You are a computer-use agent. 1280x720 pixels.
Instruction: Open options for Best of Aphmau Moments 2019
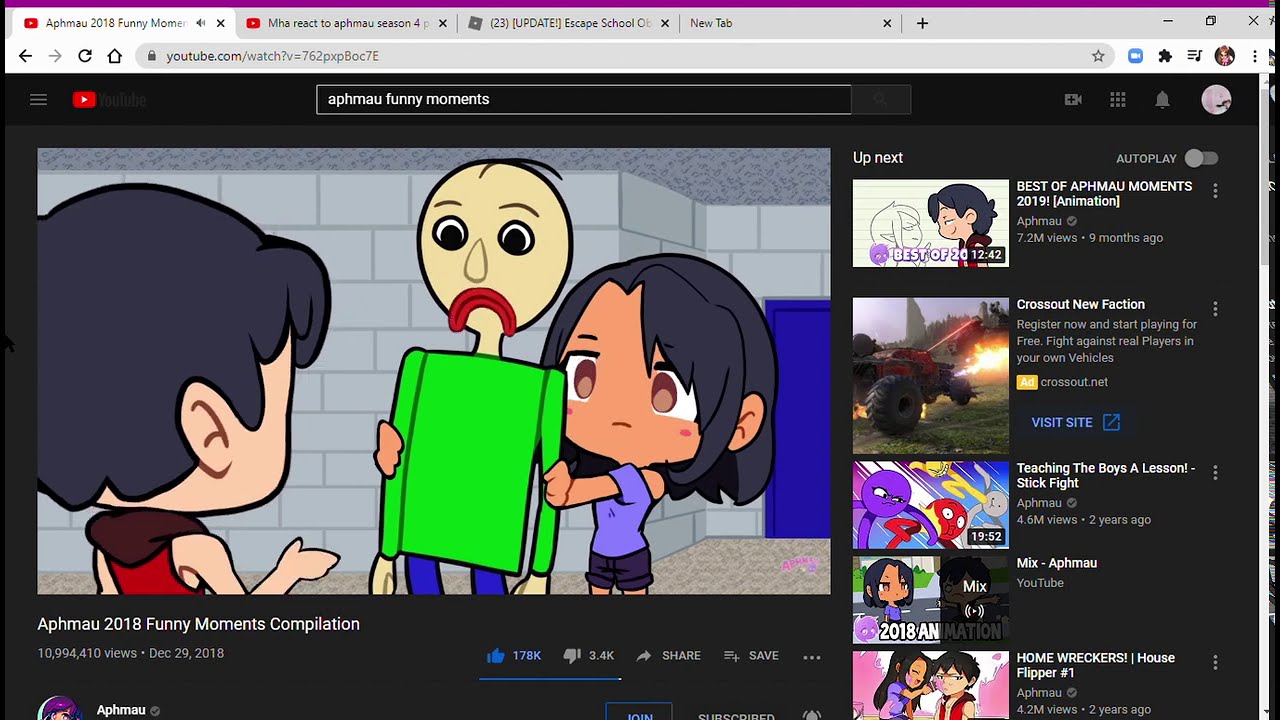(x=1215, y=190)
